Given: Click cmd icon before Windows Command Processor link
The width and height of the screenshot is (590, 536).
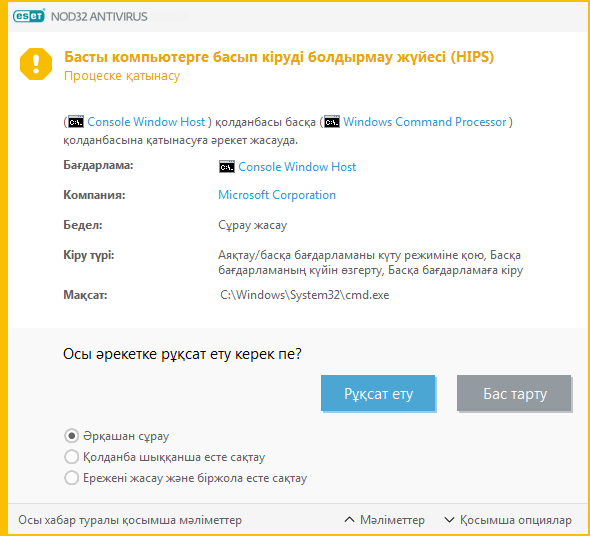Looking at the screenshot, I should (x=332, y=122).
